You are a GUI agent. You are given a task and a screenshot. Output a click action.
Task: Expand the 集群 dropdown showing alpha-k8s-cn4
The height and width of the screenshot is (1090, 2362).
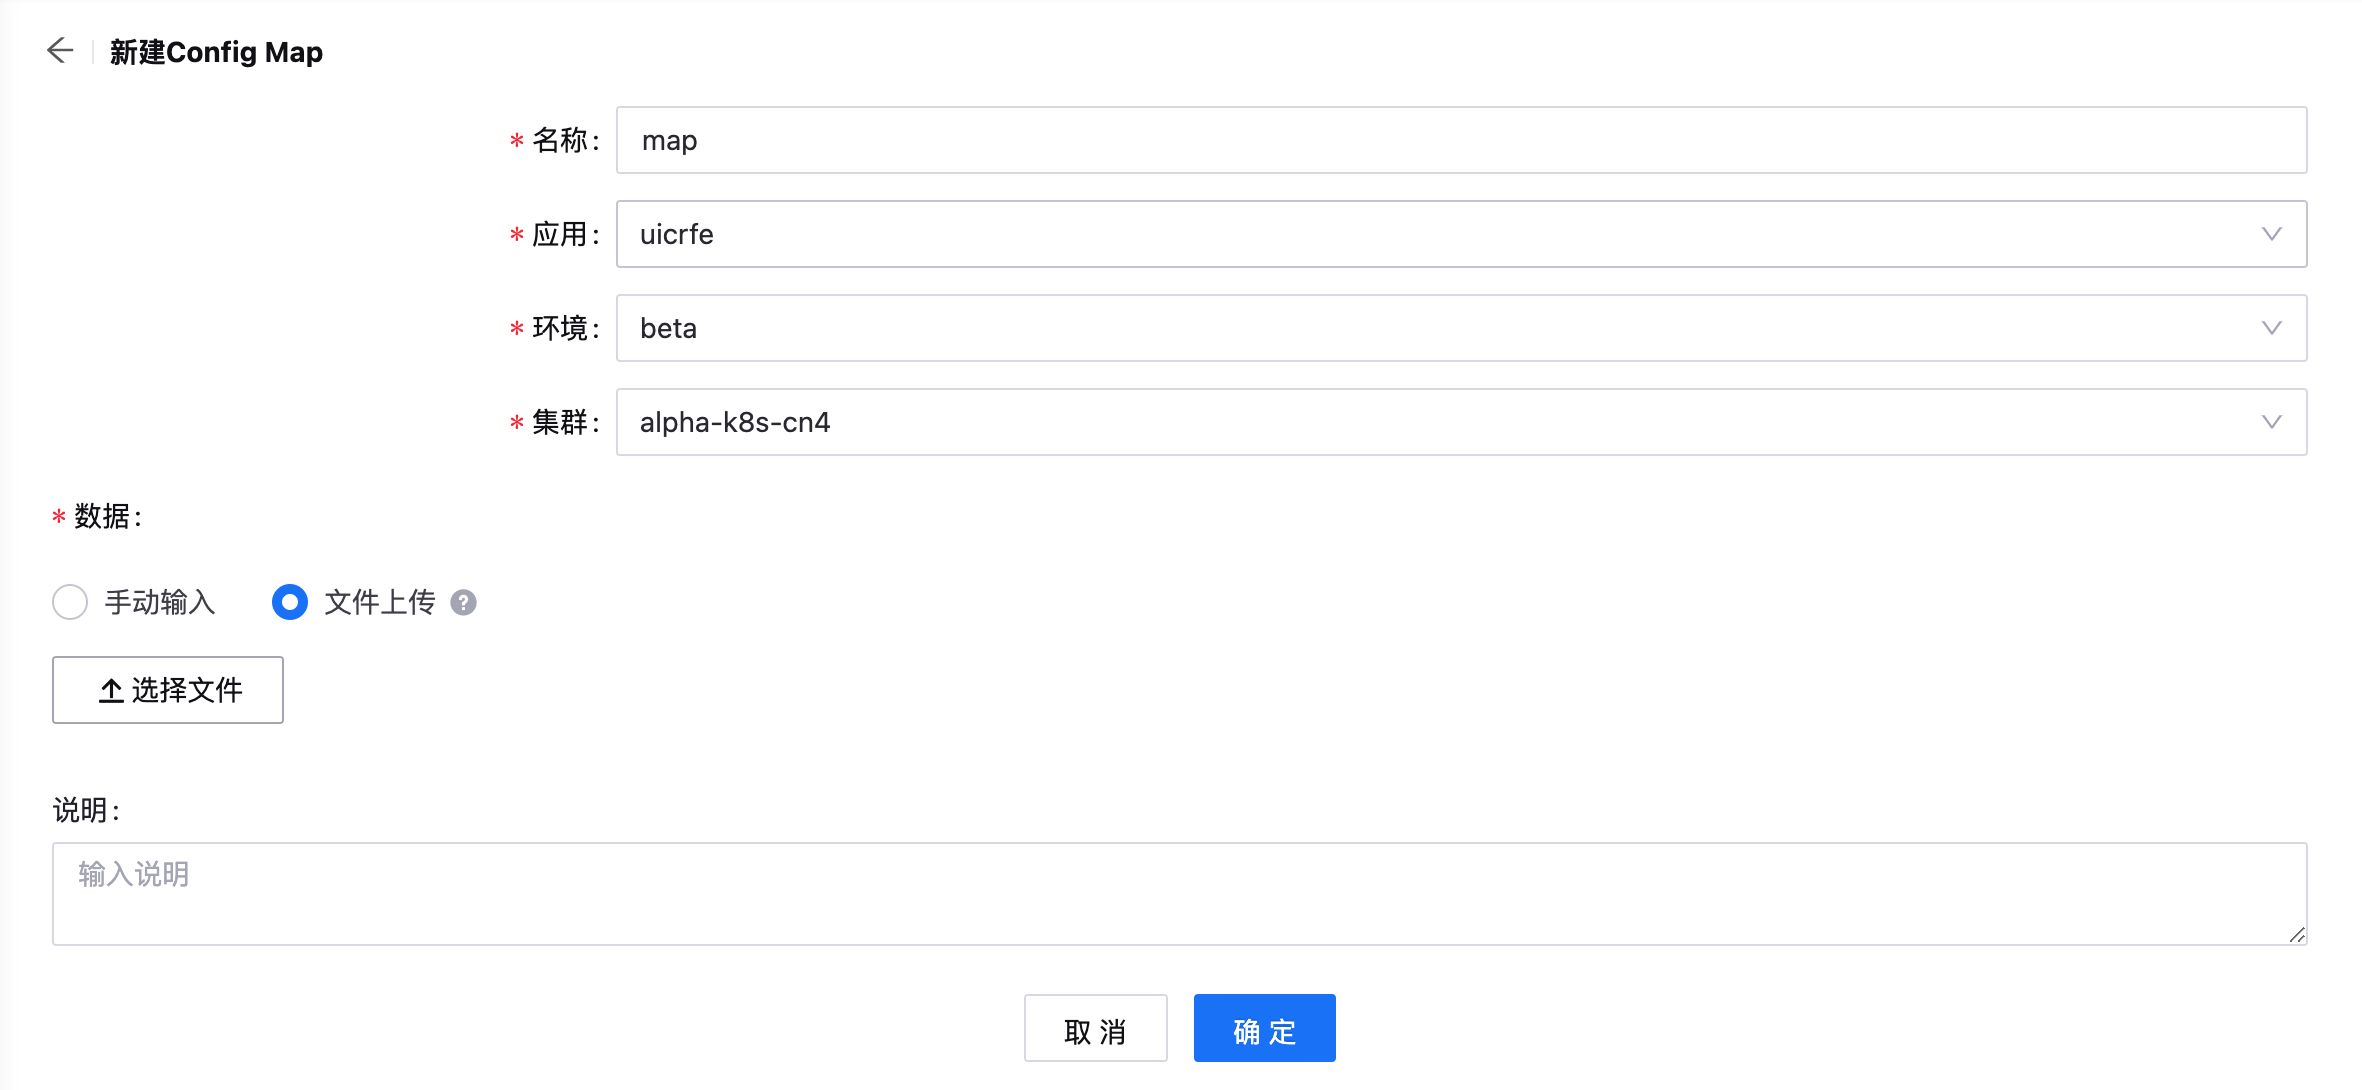click(x=1400, y=422)
